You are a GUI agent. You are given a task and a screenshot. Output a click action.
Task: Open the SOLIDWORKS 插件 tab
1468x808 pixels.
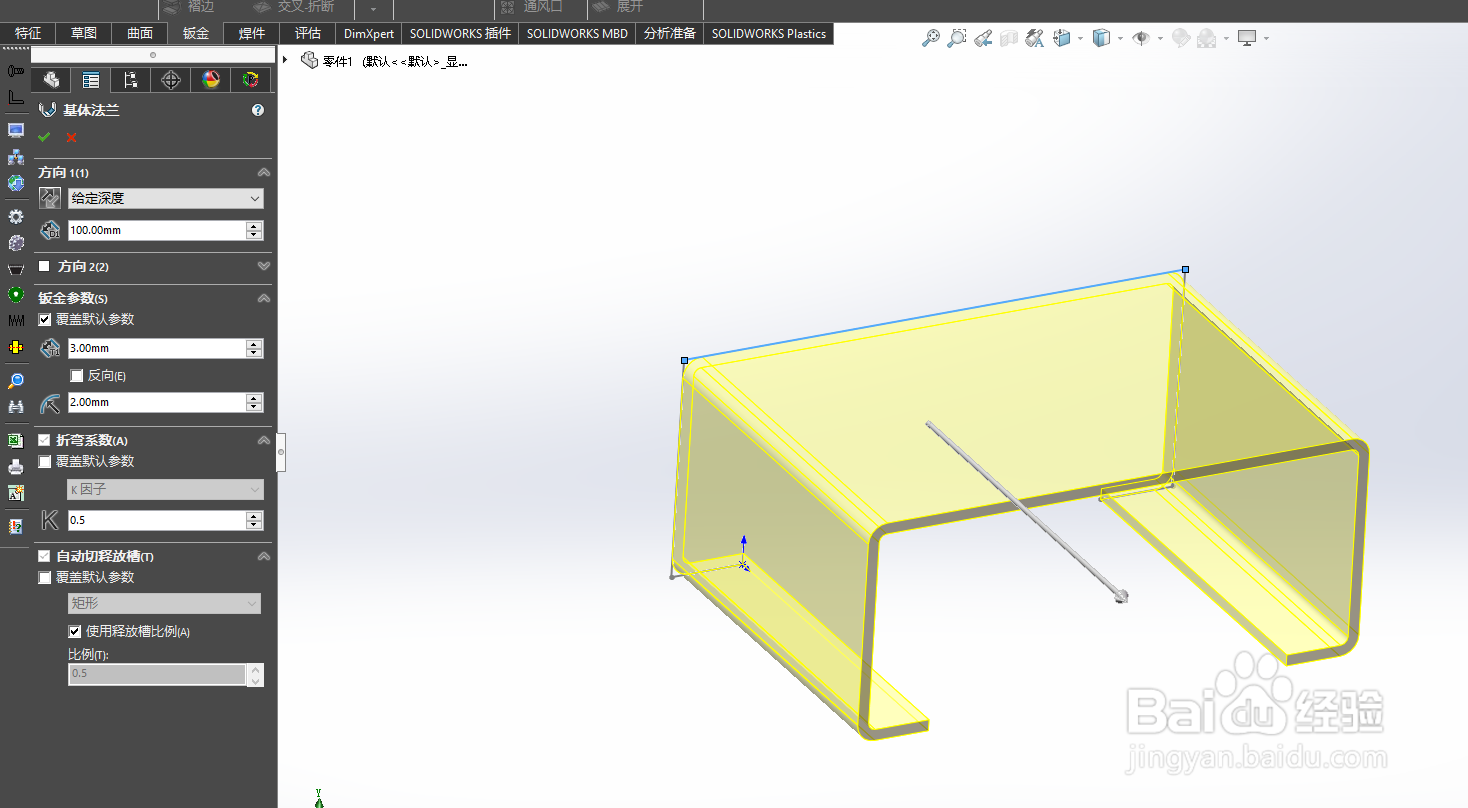pos(460,33)
